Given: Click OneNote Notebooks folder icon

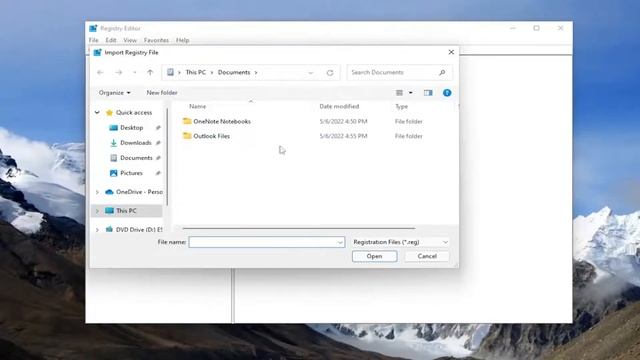Looking at the screenshot, I should [x=187, y=121].
